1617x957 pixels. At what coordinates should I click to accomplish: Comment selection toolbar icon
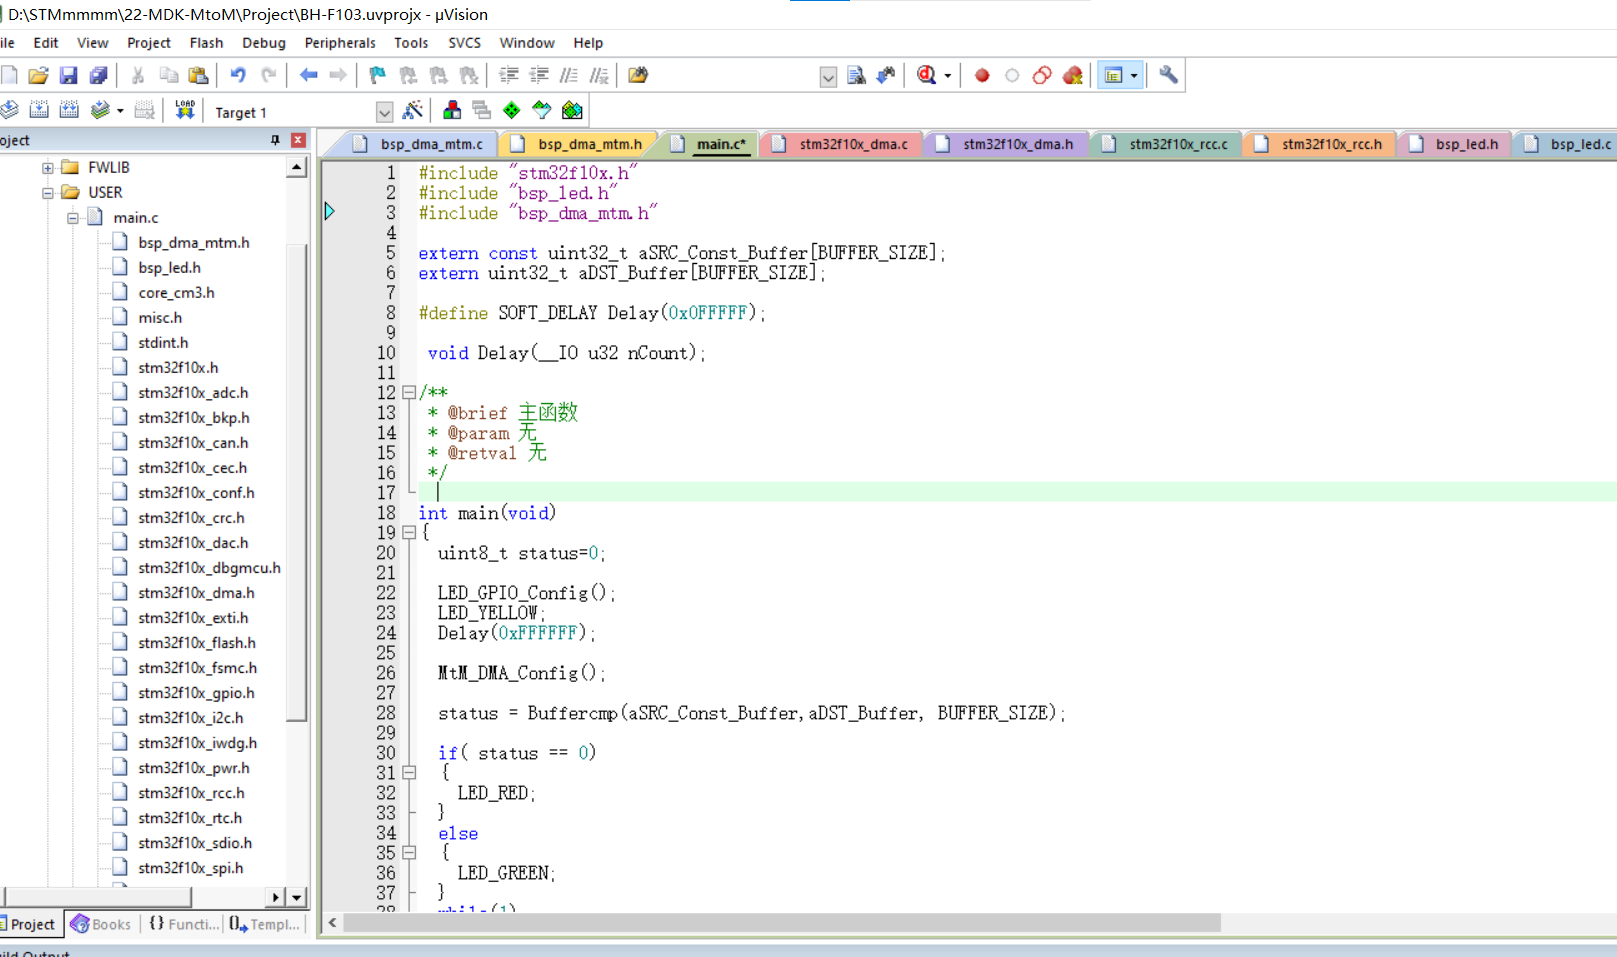point(569,75)
